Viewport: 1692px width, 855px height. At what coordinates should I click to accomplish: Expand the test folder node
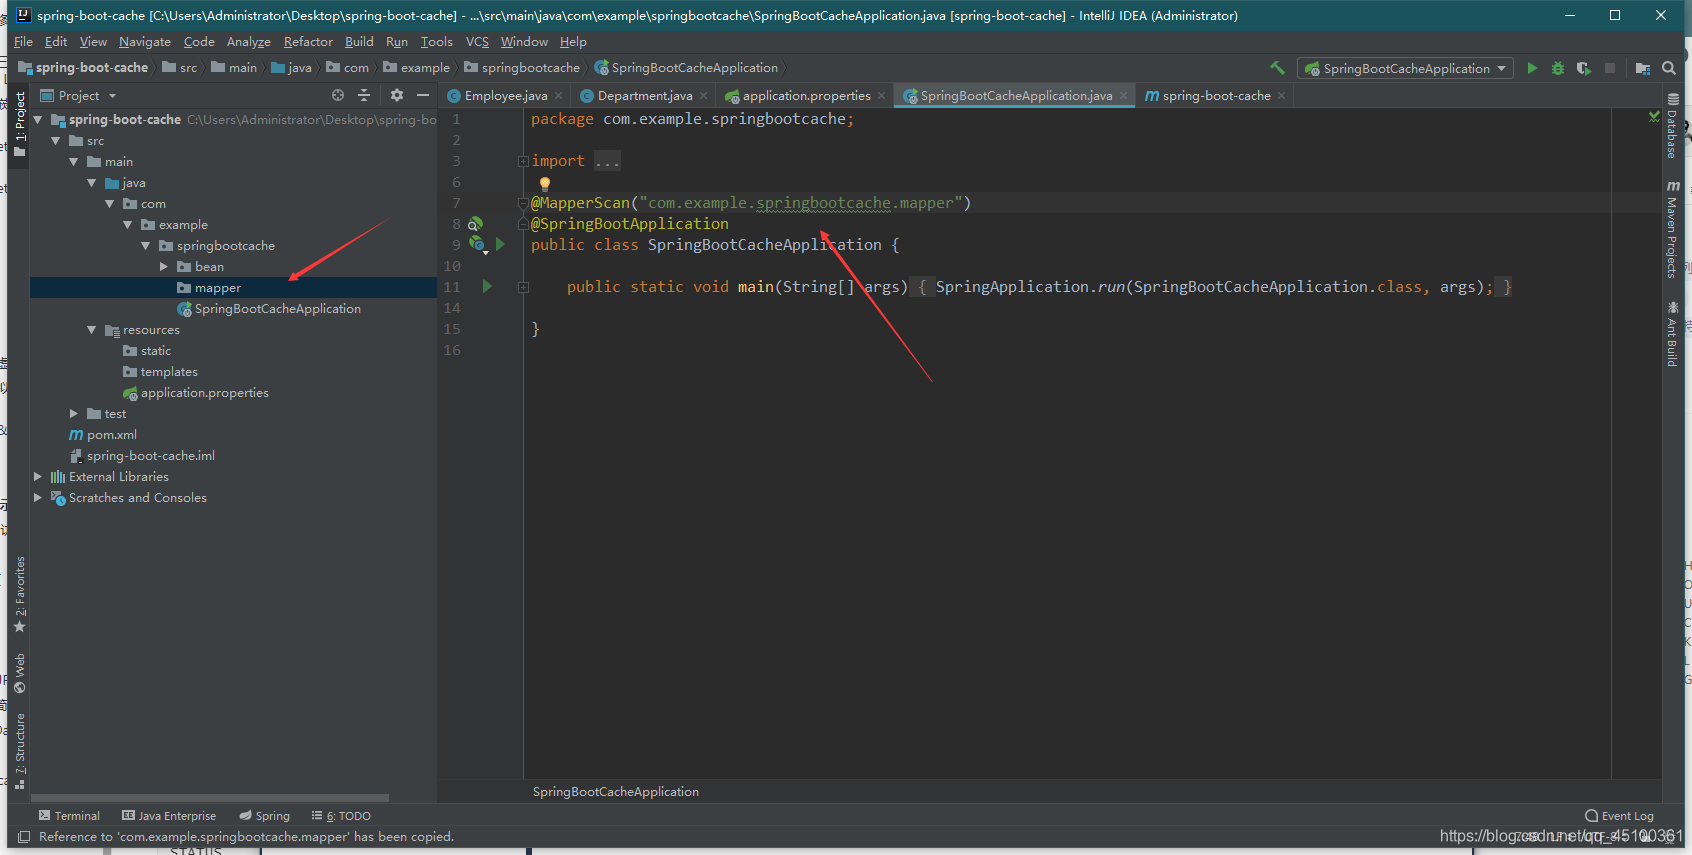pos(74,414)
